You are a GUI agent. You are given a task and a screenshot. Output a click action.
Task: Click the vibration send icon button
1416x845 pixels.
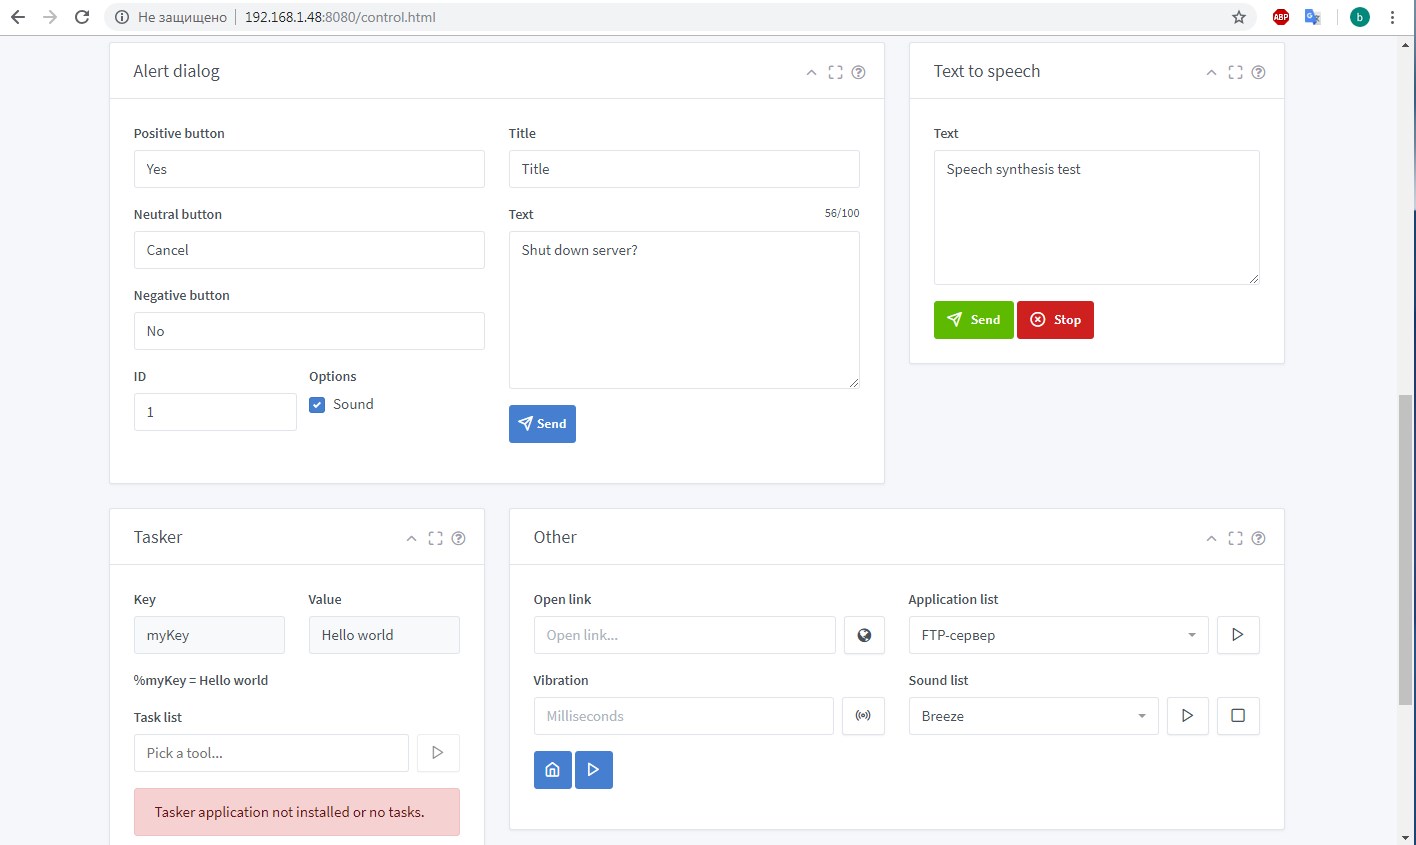tap(863, 716)
